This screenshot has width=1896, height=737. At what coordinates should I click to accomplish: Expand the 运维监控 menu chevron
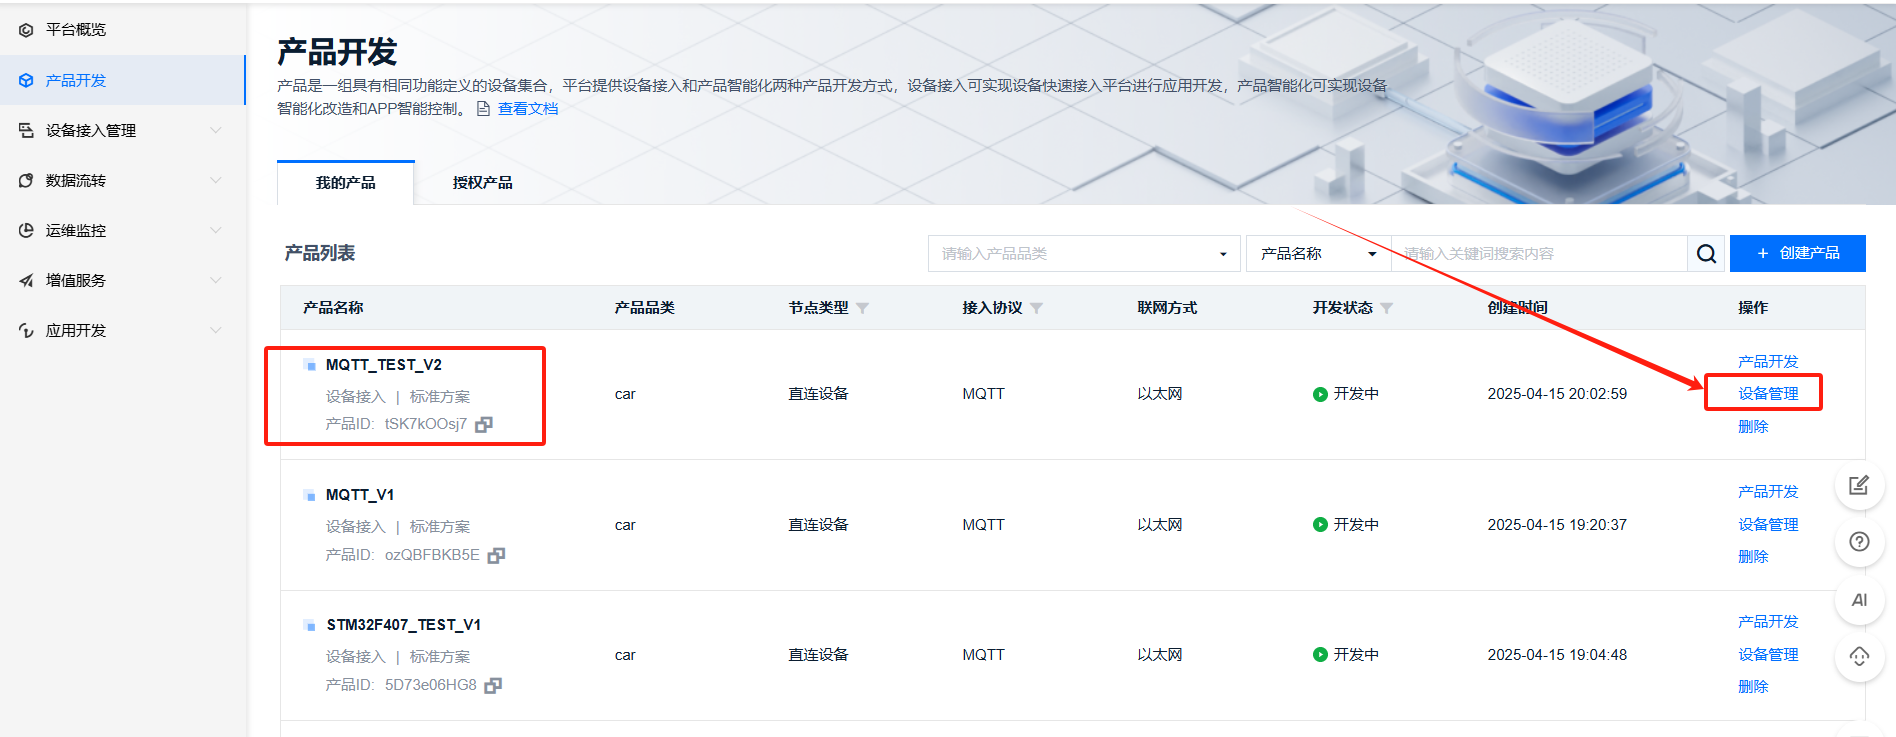[215, 230]
